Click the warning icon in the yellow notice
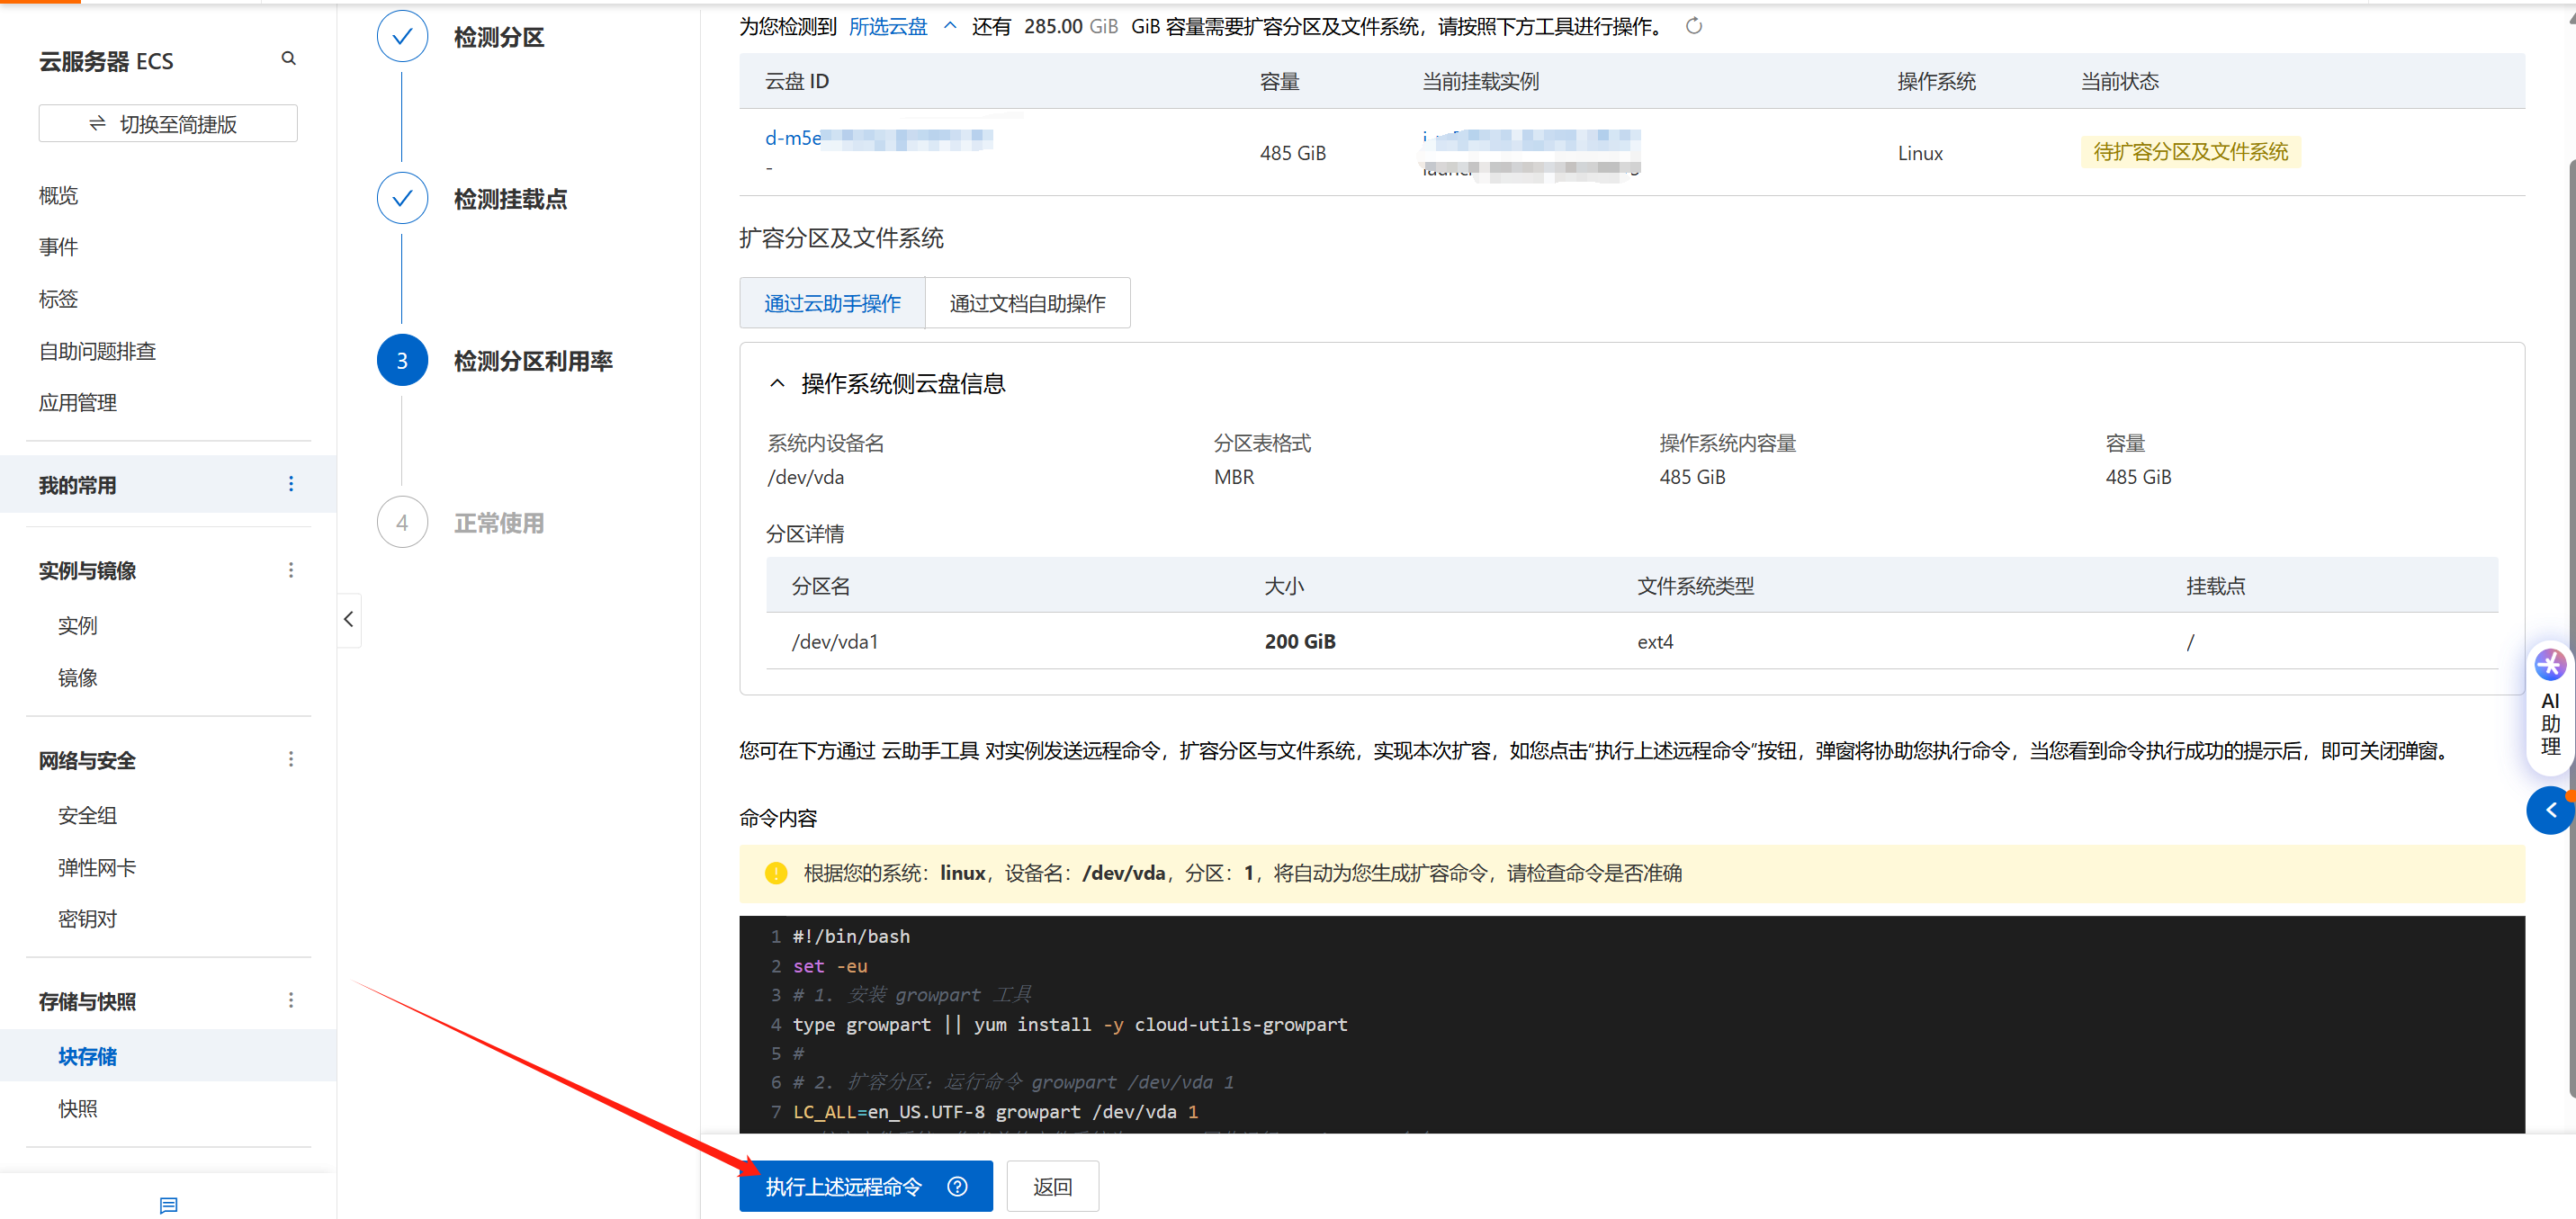 click(x=776, y=873)
